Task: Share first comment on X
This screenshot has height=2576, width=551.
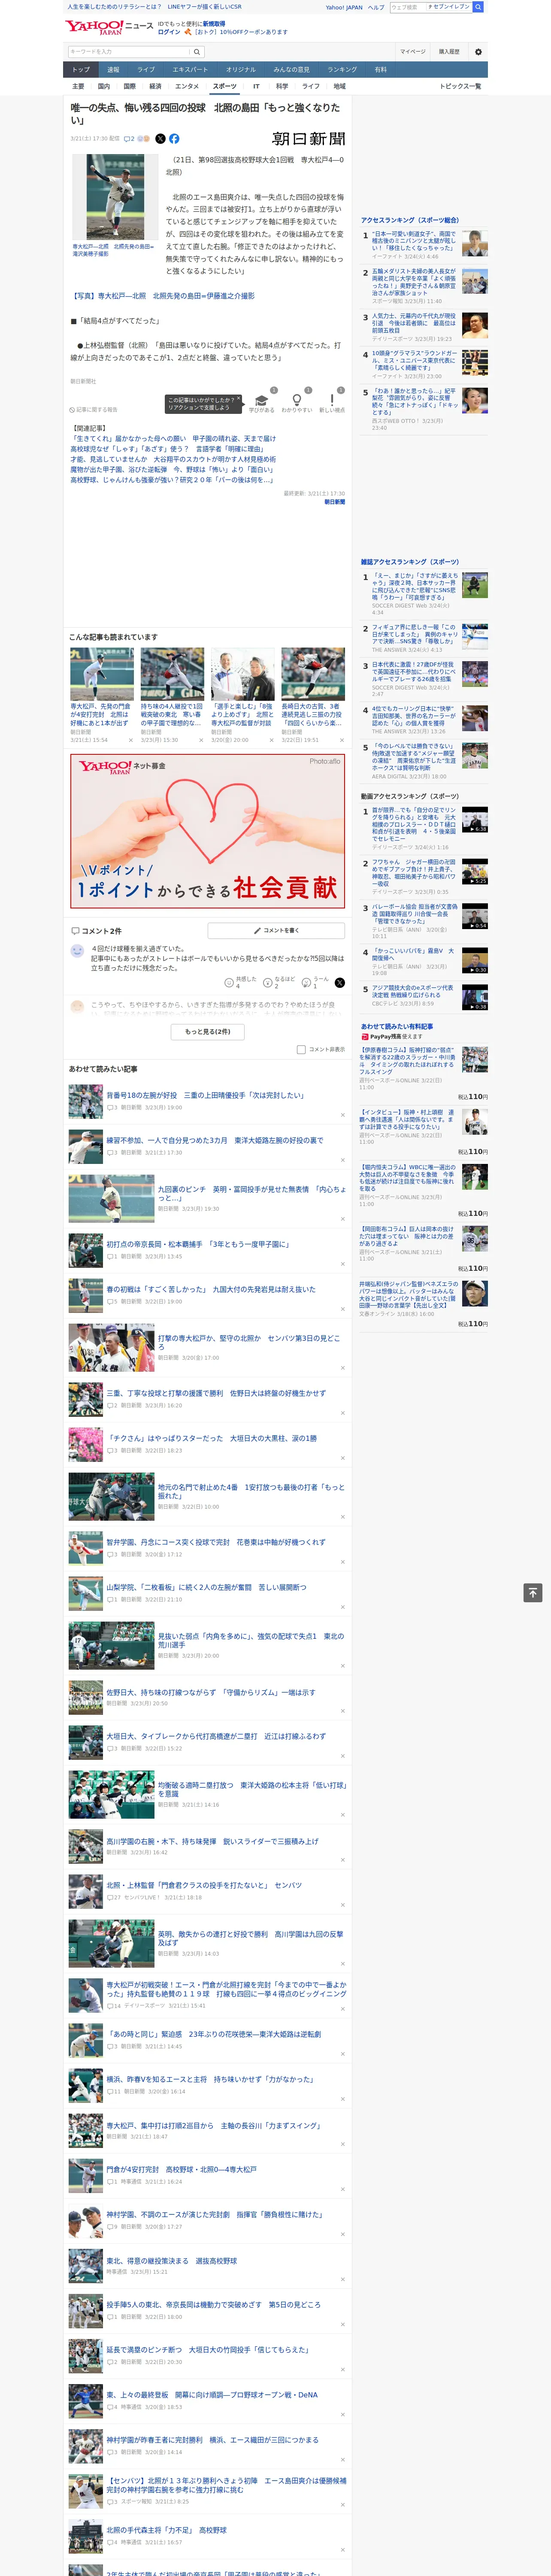Action: click(340, 983)
